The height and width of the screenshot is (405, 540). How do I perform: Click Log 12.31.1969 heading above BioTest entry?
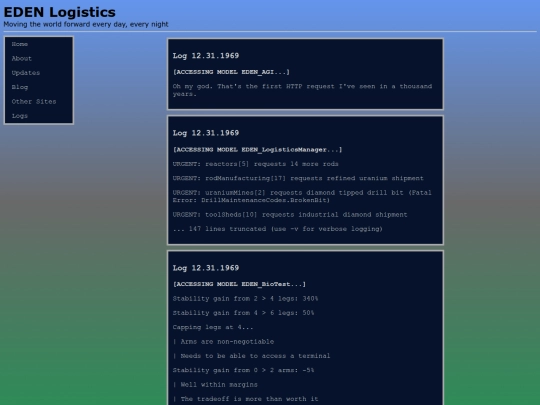click(x=206, y=268)
